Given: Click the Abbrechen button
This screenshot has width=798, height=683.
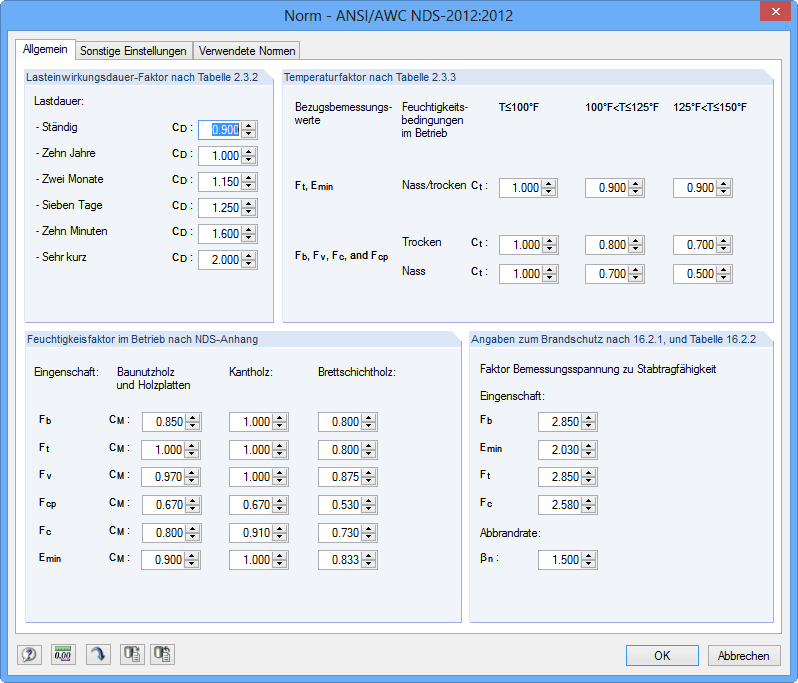Looking at the screenshot, I should click(x=744, y=656).
